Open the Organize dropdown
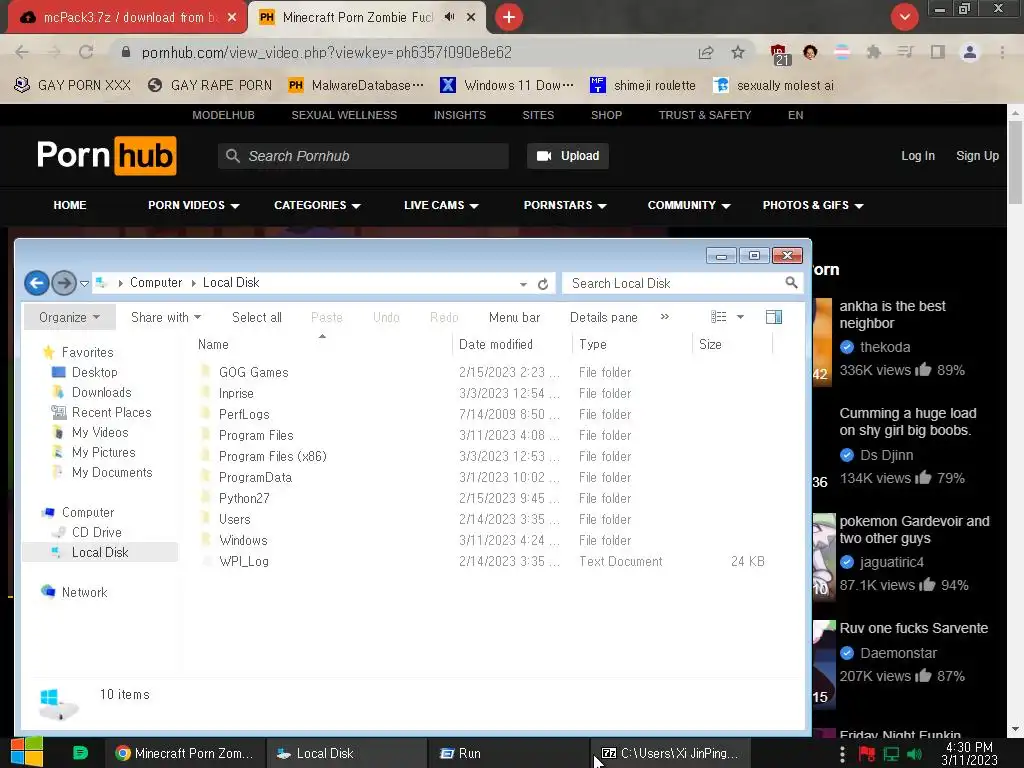 pyautogui.click(x=69, y=317)
